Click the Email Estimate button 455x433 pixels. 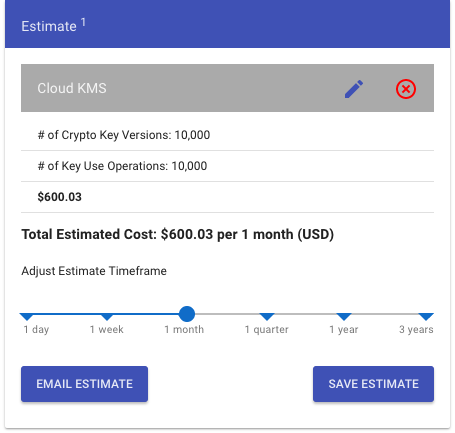tap(84, 384)
